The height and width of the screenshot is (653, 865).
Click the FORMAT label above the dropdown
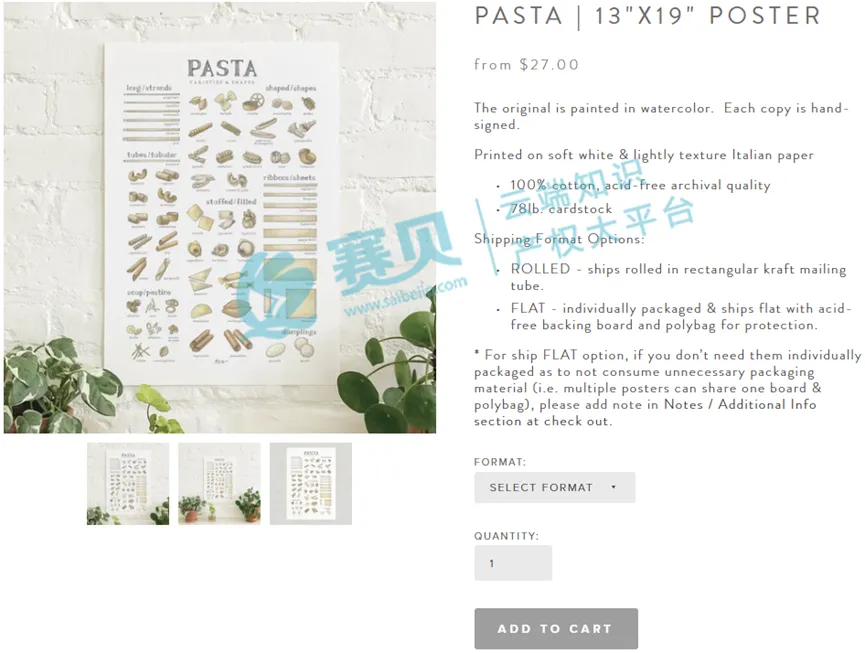tap(500, 462)
